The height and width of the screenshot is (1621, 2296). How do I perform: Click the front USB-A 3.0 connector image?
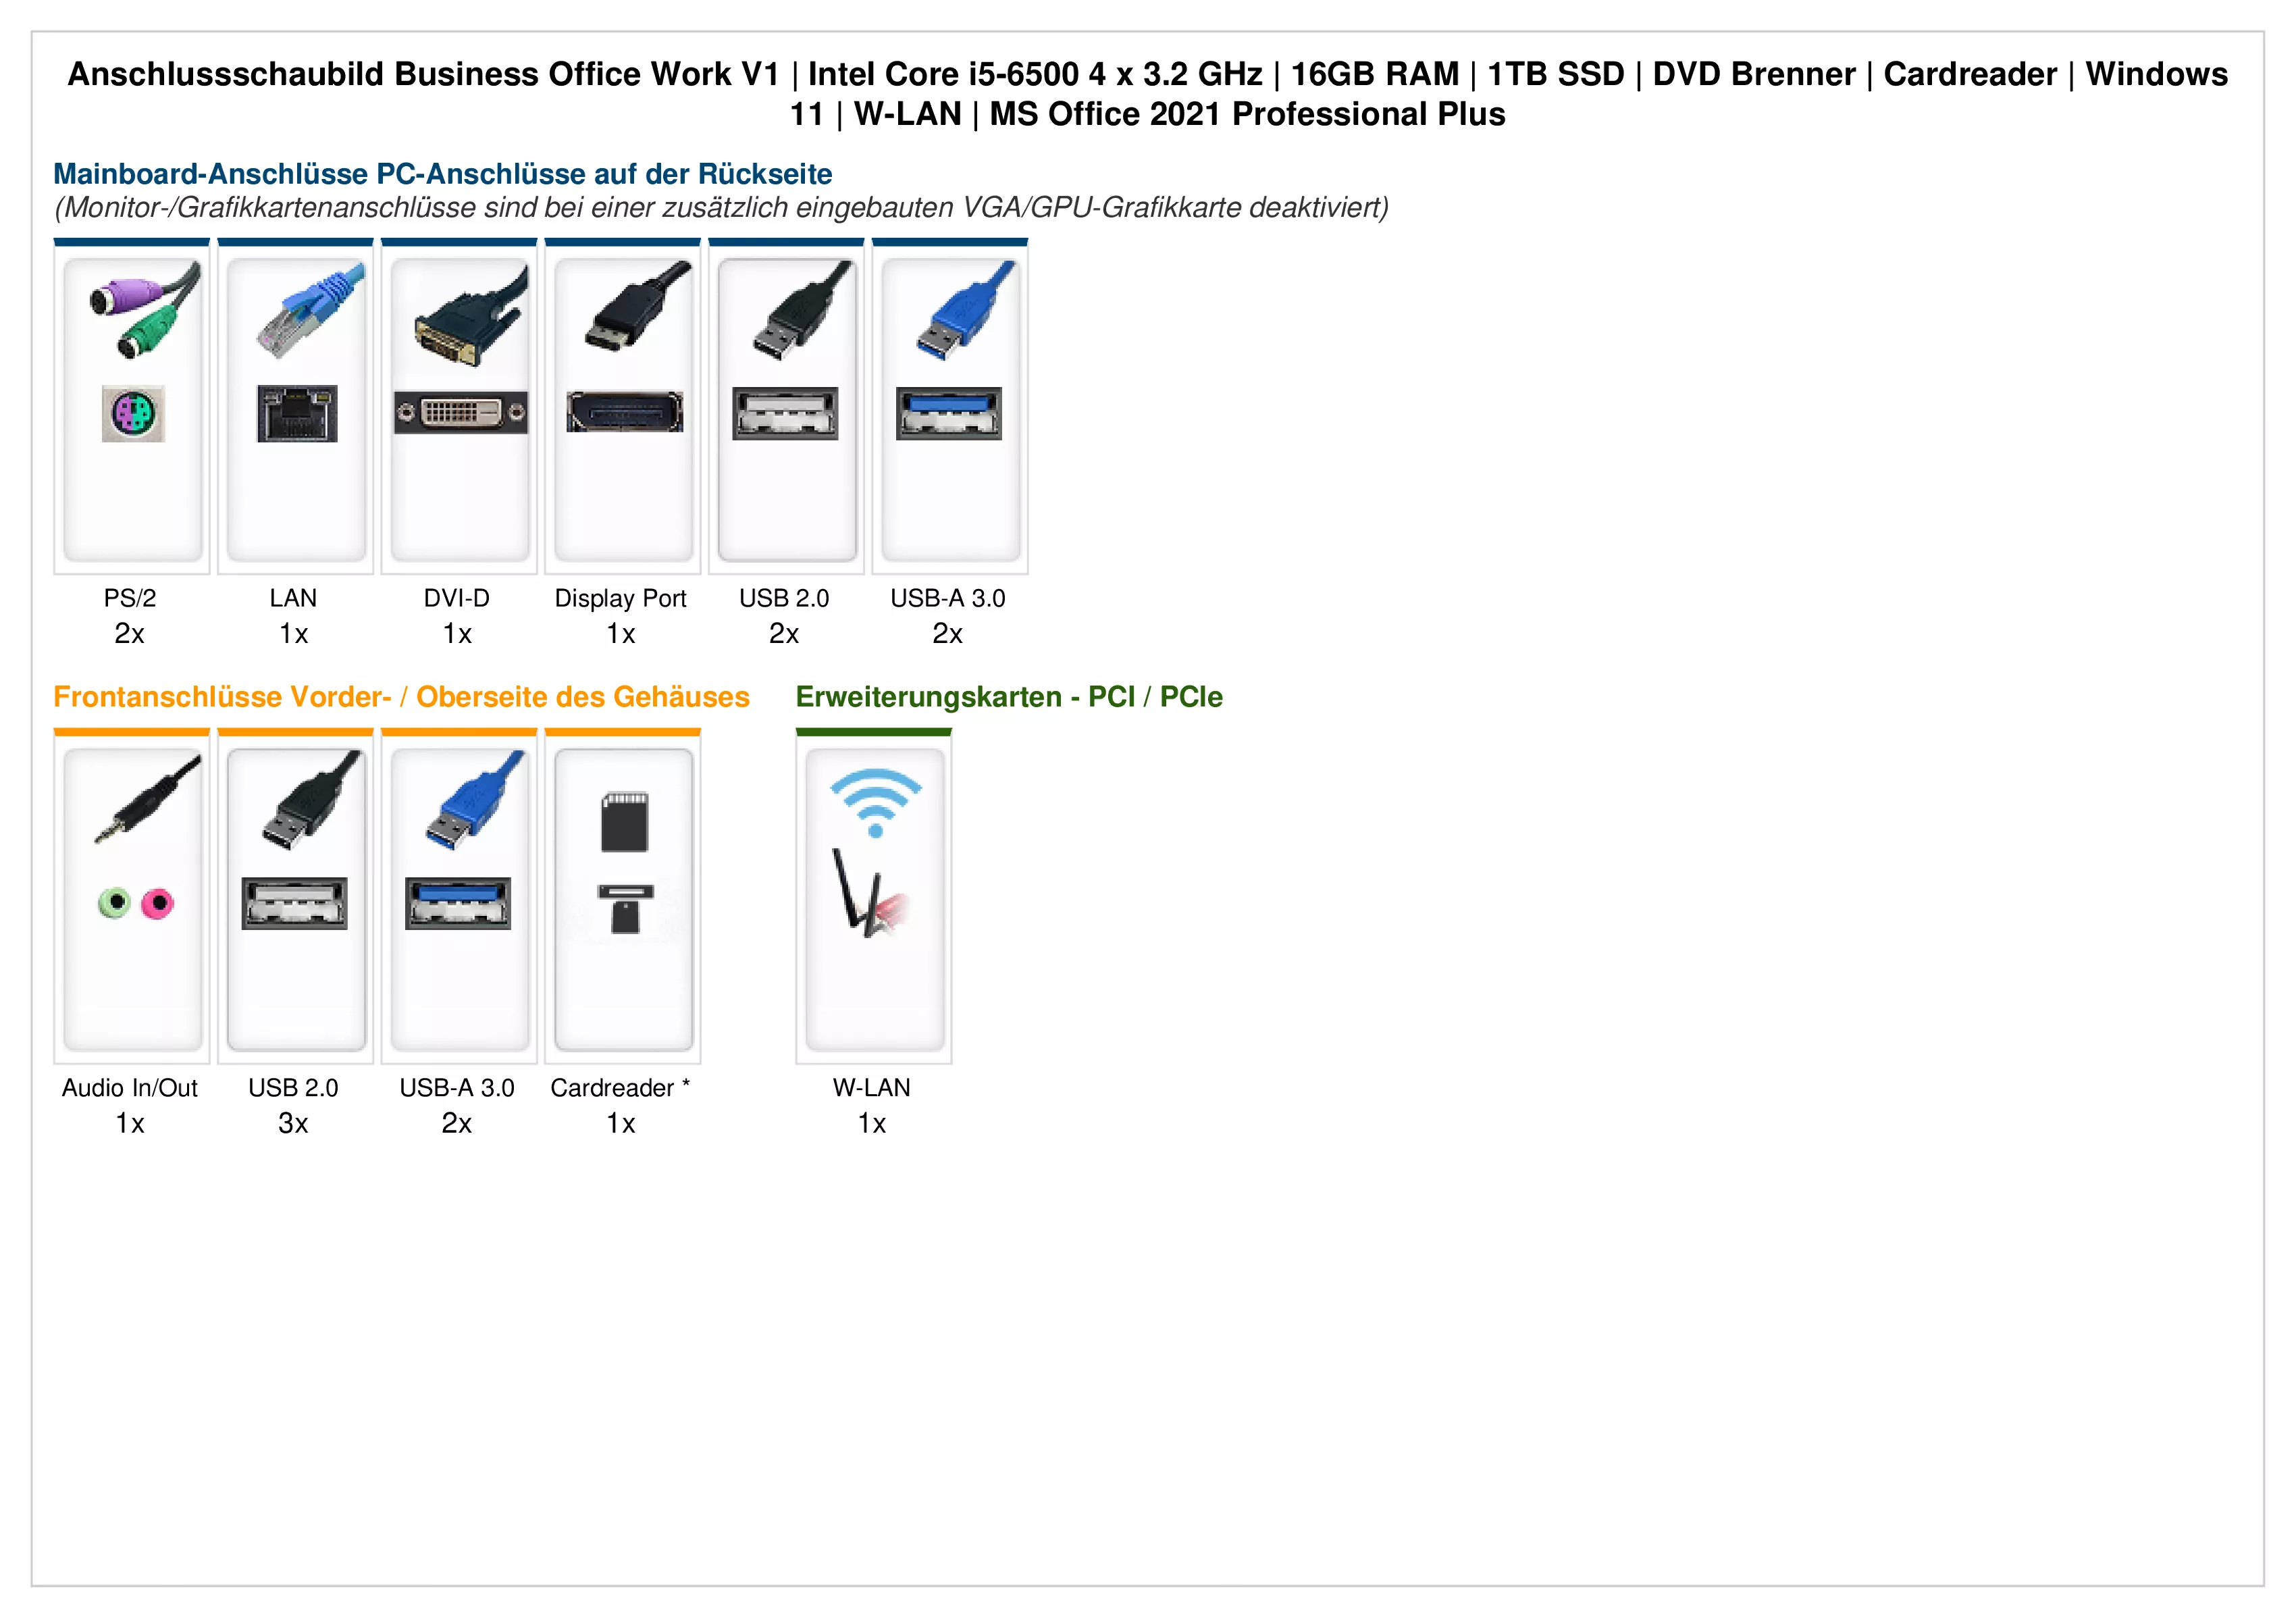point(459,899)
